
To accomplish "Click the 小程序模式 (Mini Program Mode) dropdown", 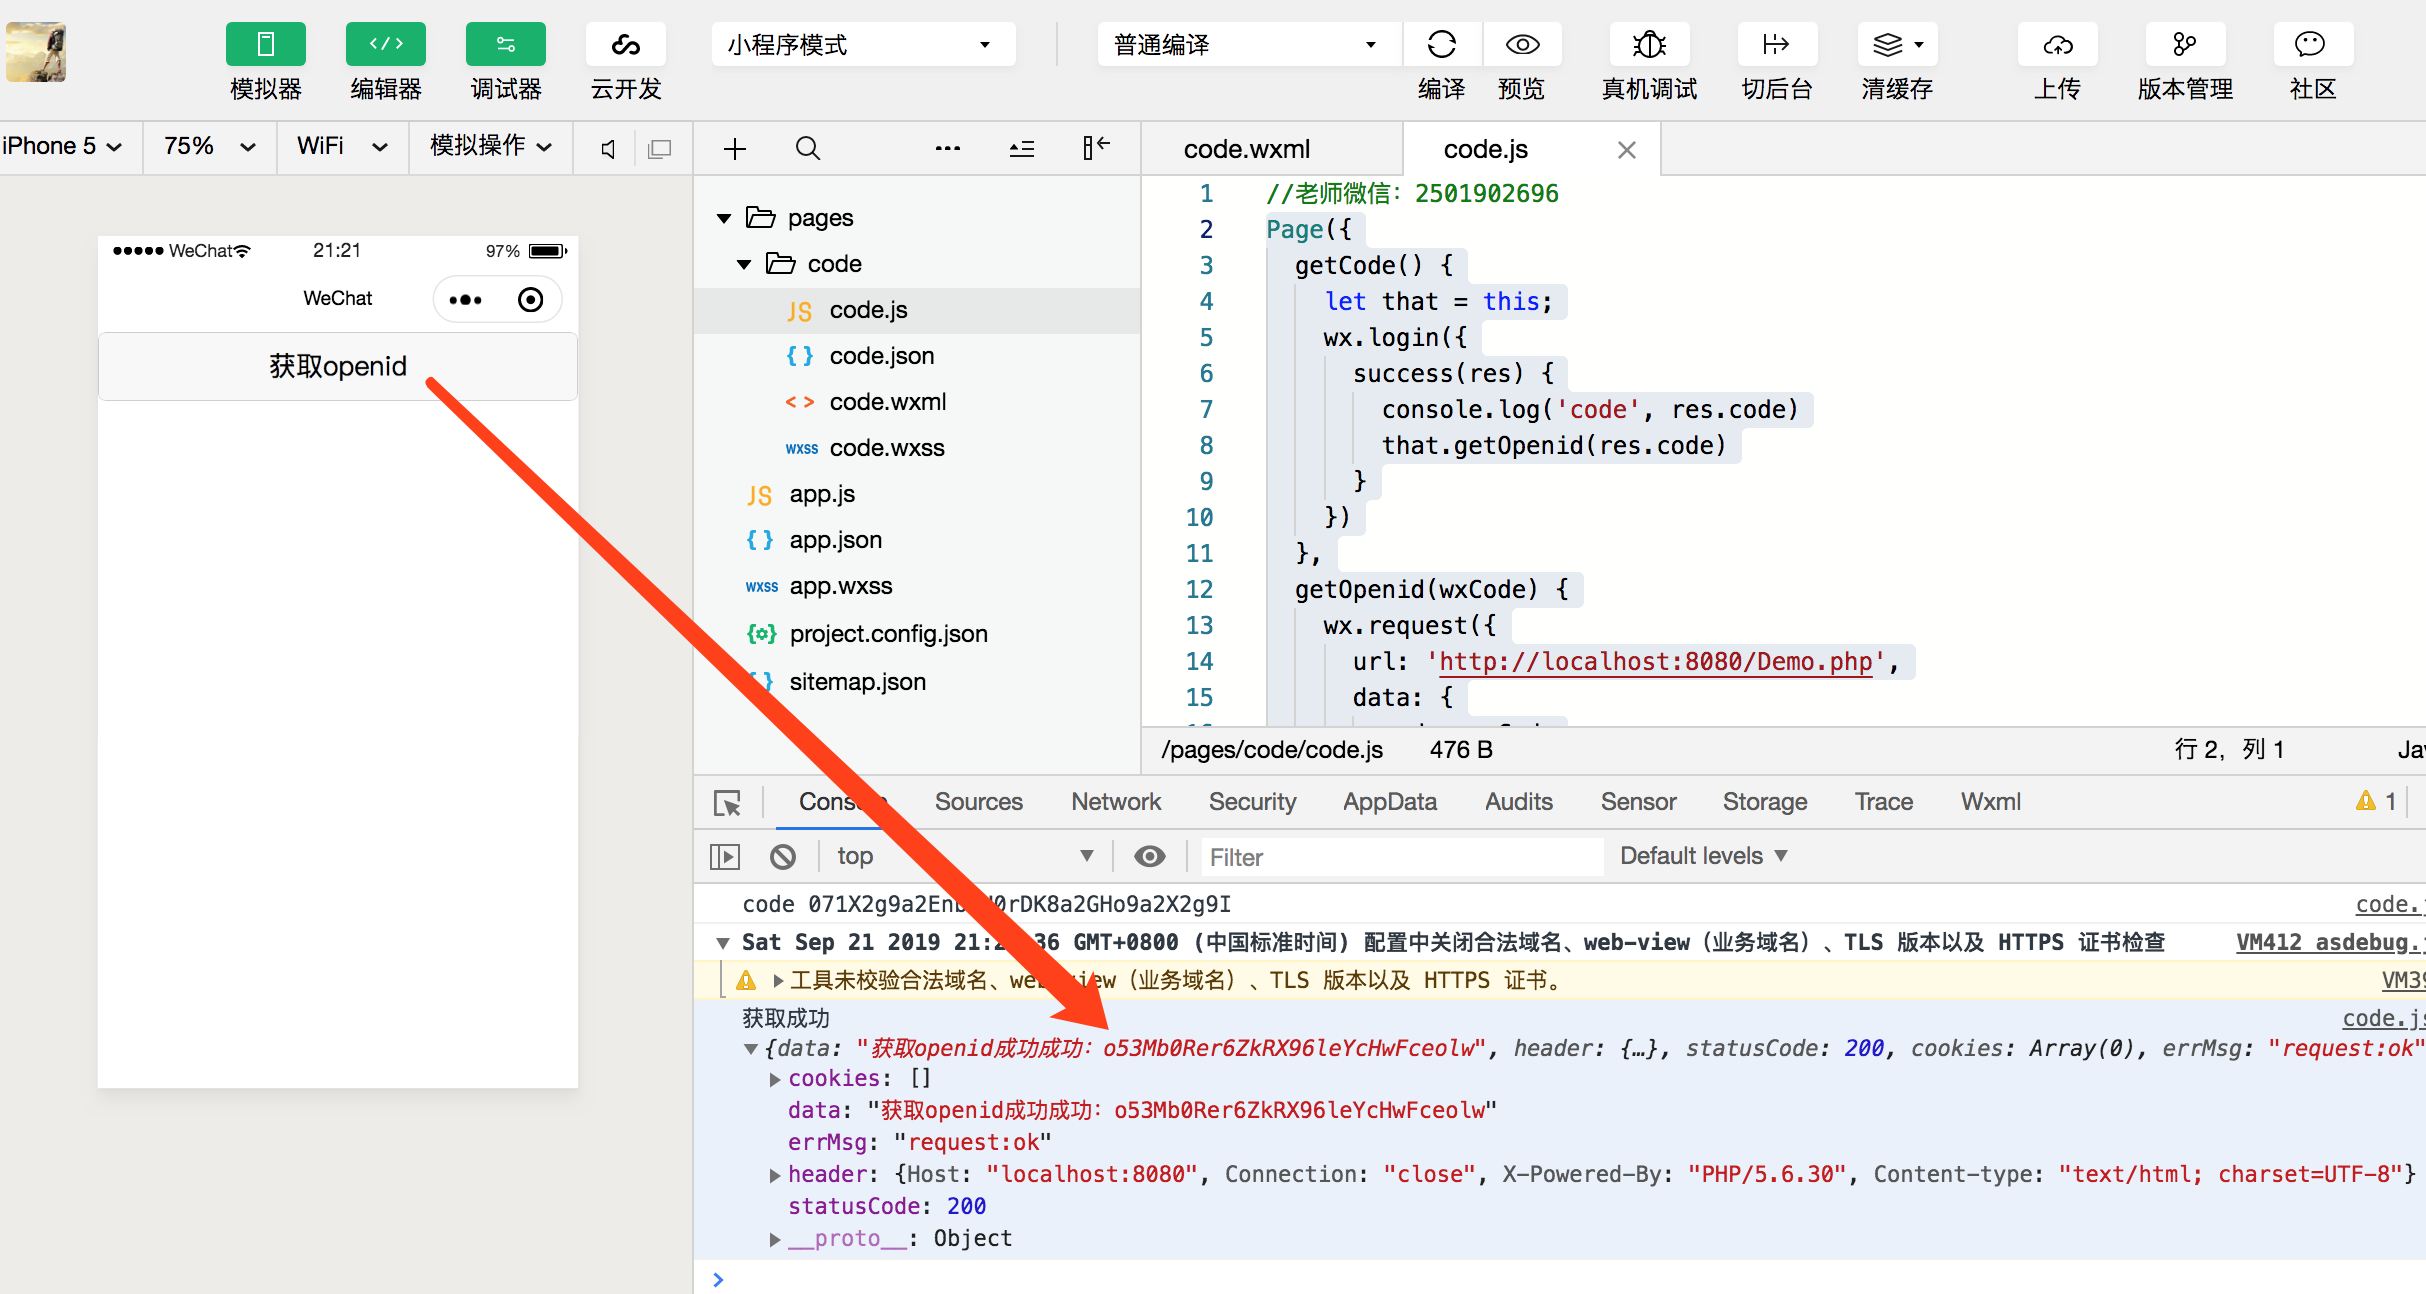I will (860, 45).
